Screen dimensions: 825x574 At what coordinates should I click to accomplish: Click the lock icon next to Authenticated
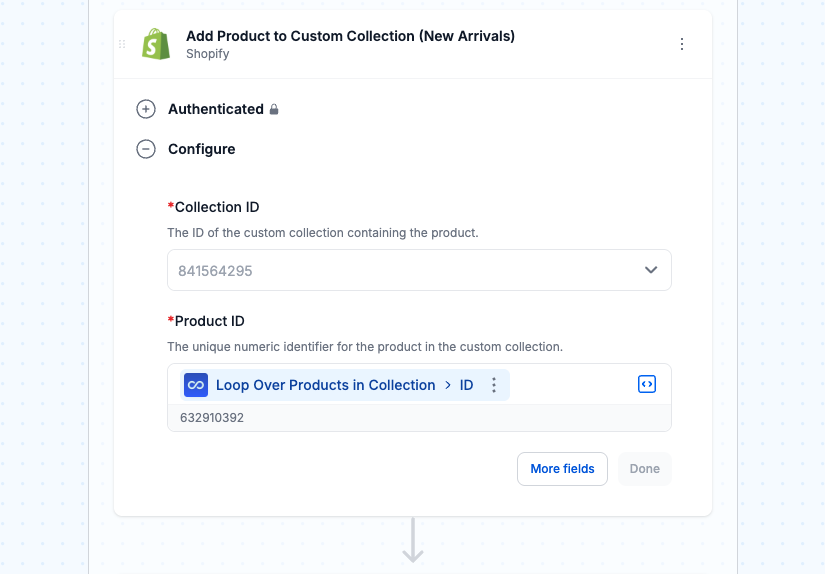click(x=274, y=109)
